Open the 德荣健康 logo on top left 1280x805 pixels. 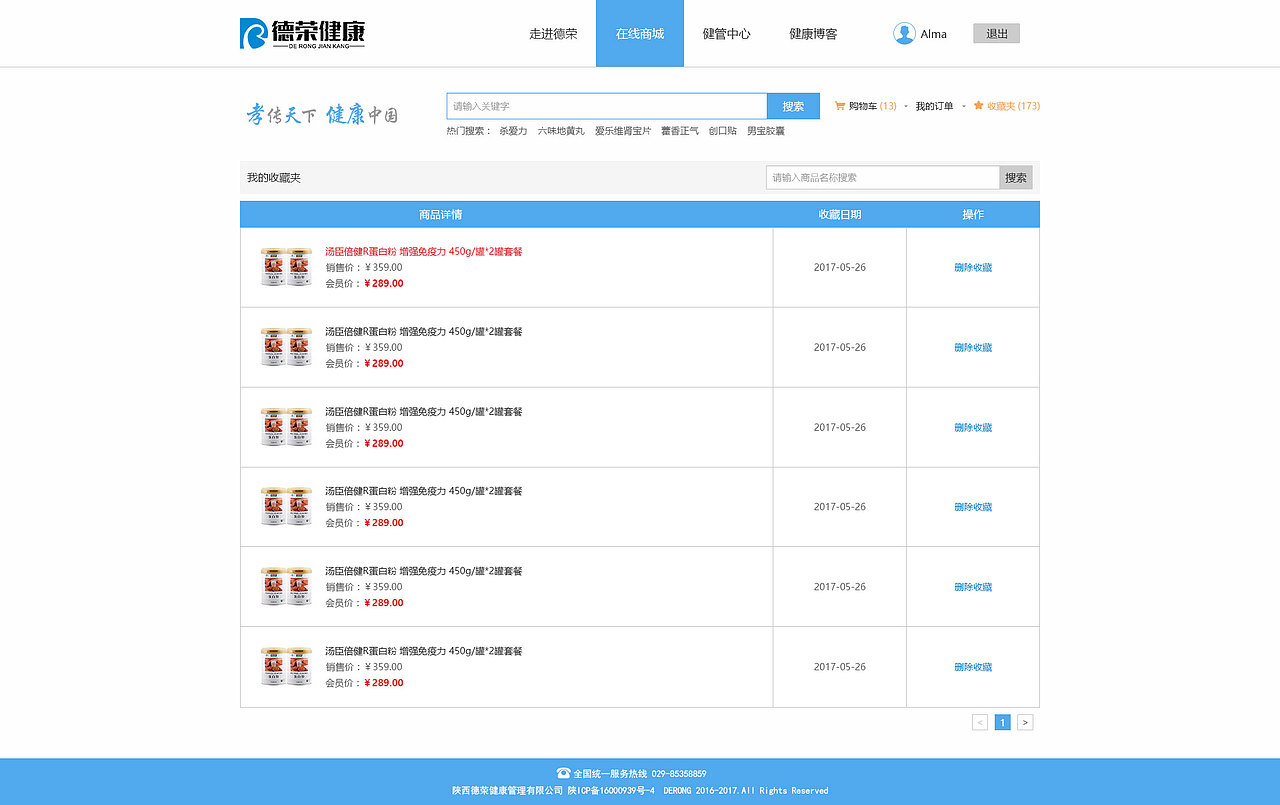click(302, 32)
